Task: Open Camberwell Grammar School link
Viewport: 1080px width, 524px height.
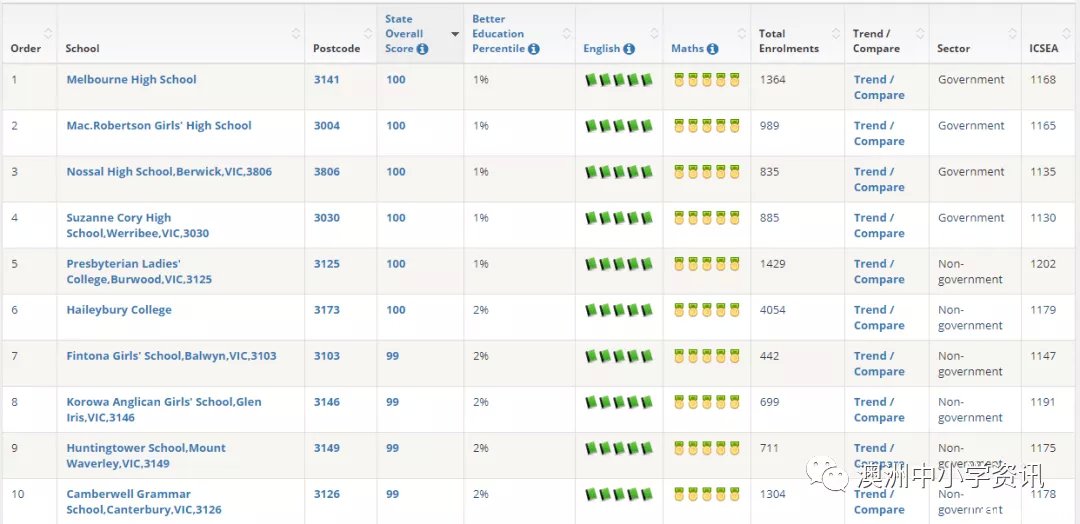Action: [144, 503]
